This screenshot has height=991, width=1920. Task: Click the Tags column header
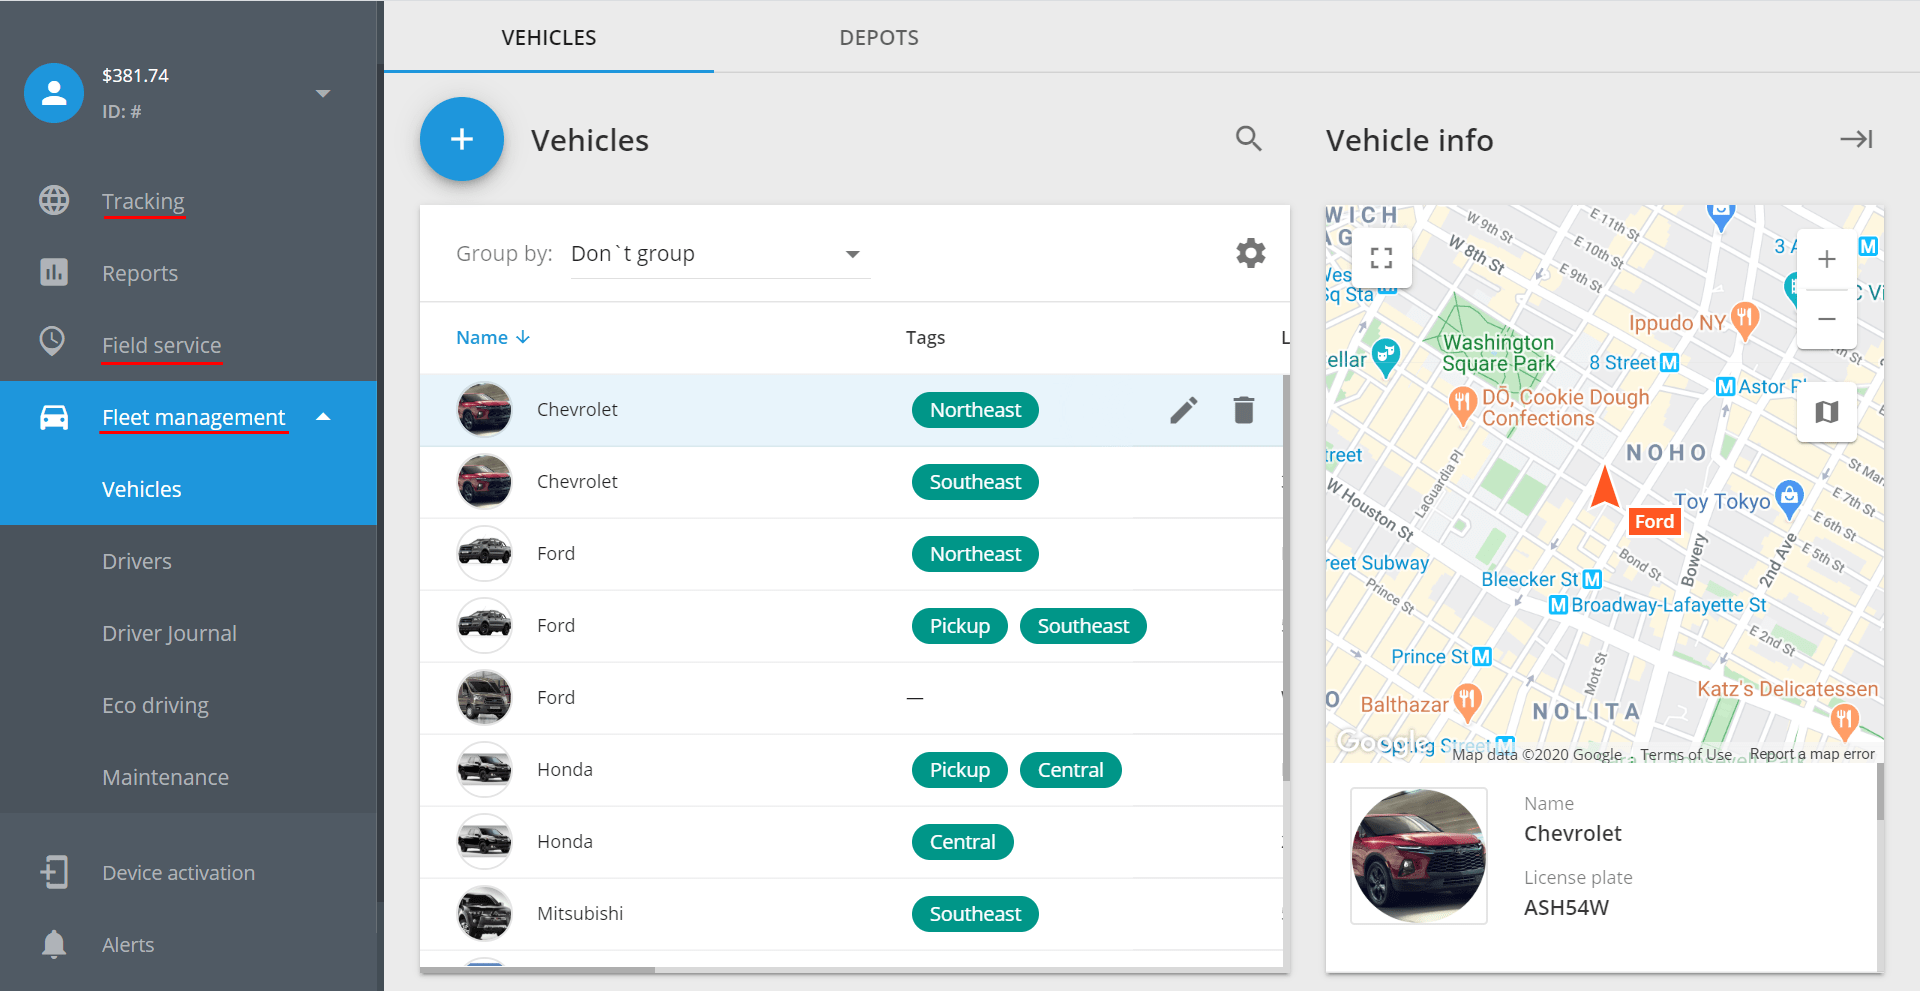(x=925, y=338)
